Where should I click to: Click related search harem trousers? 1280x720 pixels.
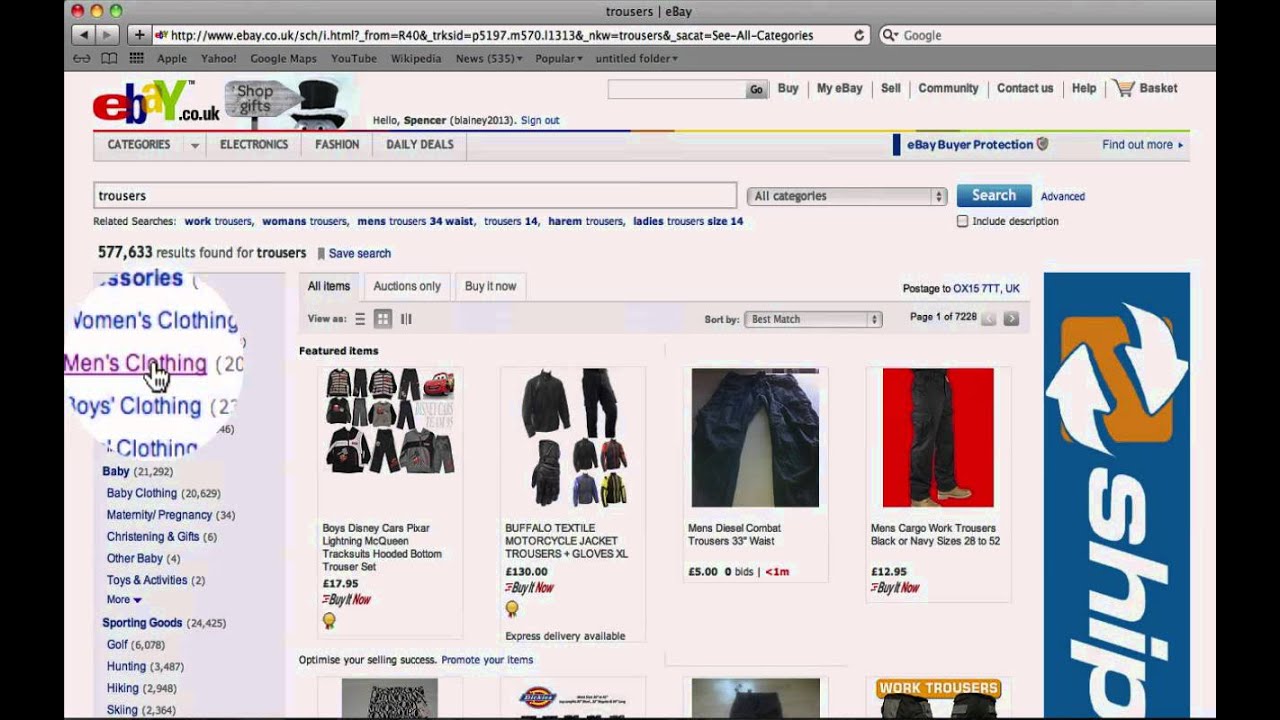(586, 221)
